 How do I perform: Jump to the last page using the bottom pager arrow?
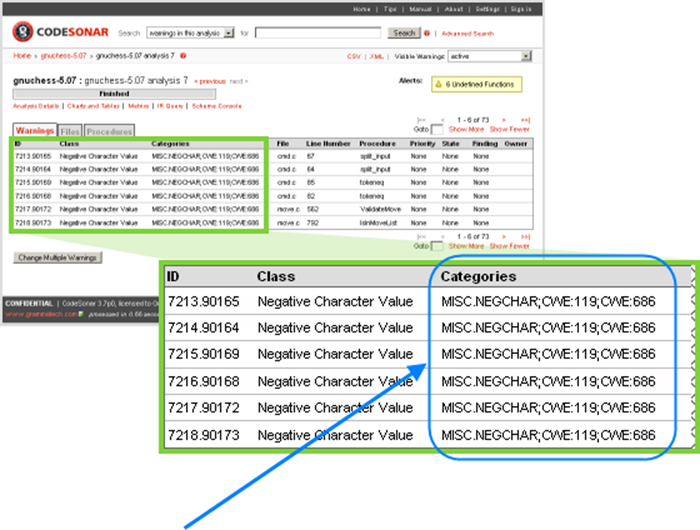pos(525,237)
